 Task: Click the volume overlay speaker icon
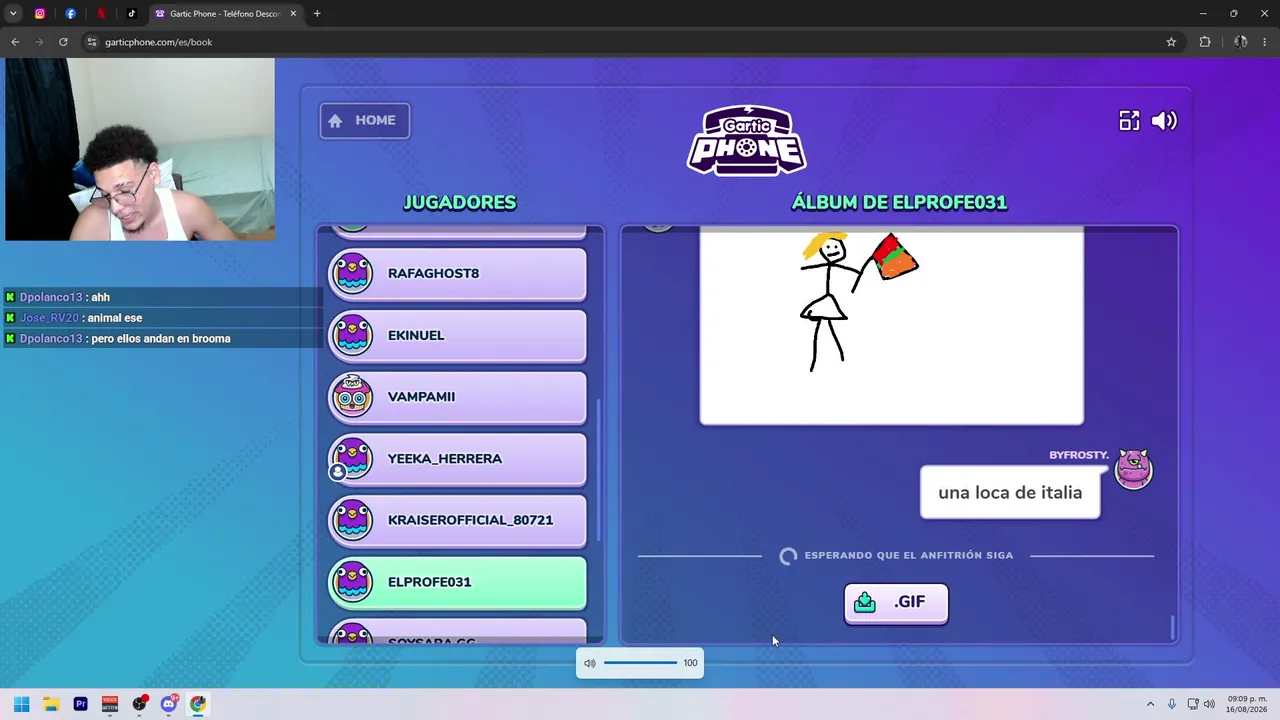tap(590, 663)
